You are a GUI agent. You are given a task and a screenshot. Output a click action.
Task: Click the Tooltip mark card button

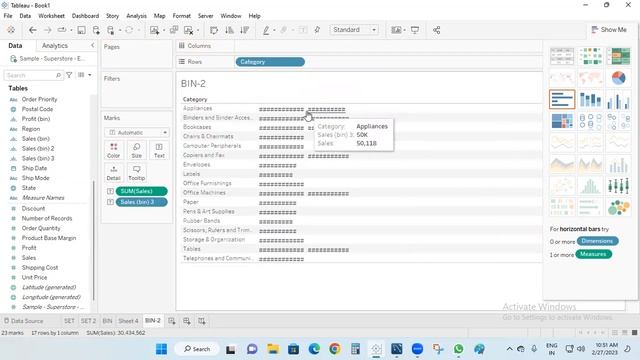pos(136,173)
